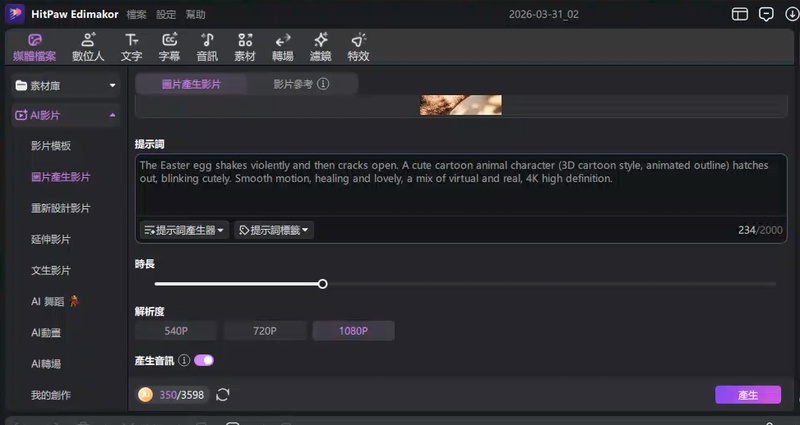Screen dimensions: 800x425
Task: Select the 文字 text tool
Action: (132, 47)
